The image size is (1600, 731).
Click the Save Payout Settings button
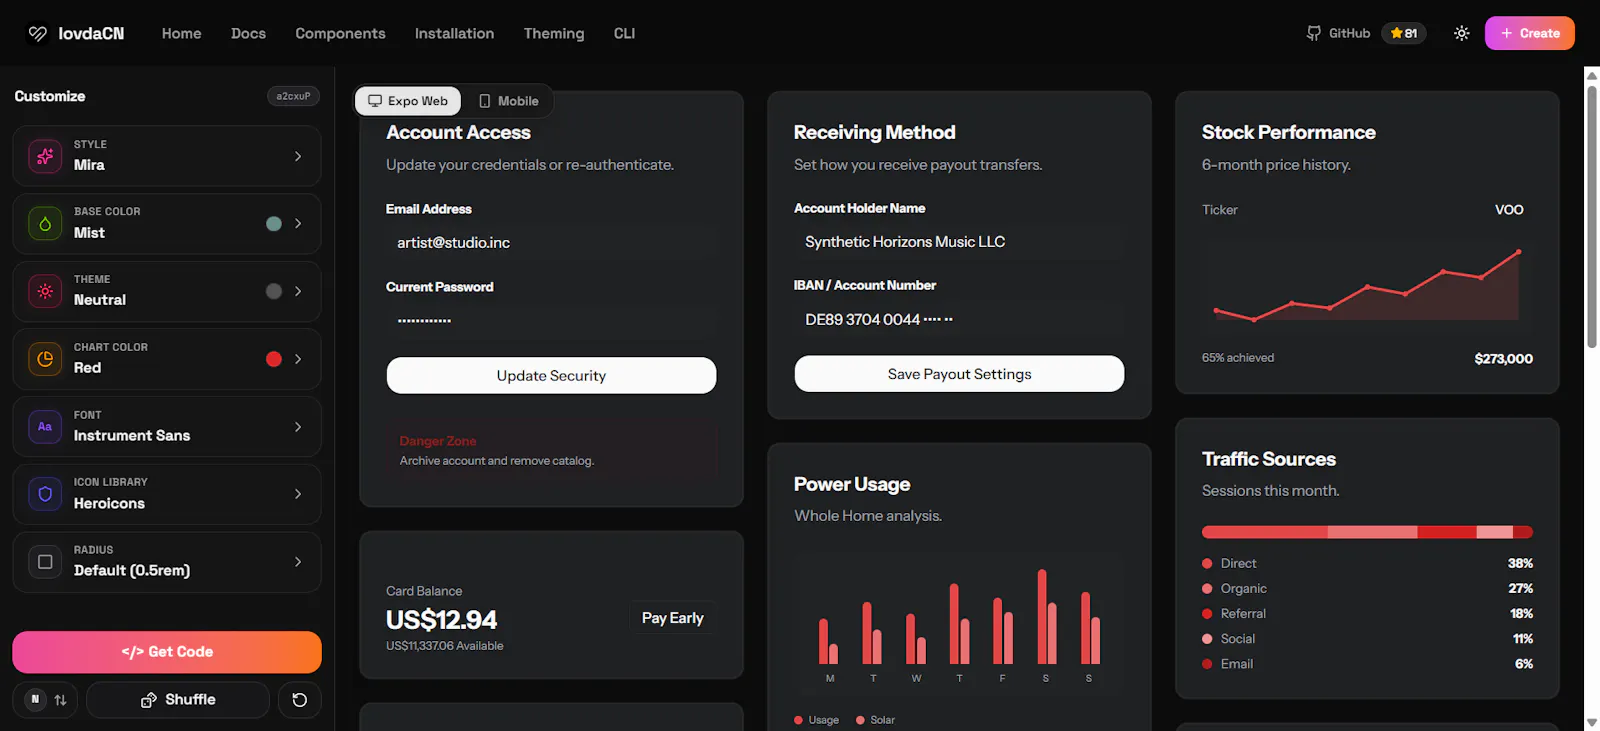point(959,374)
